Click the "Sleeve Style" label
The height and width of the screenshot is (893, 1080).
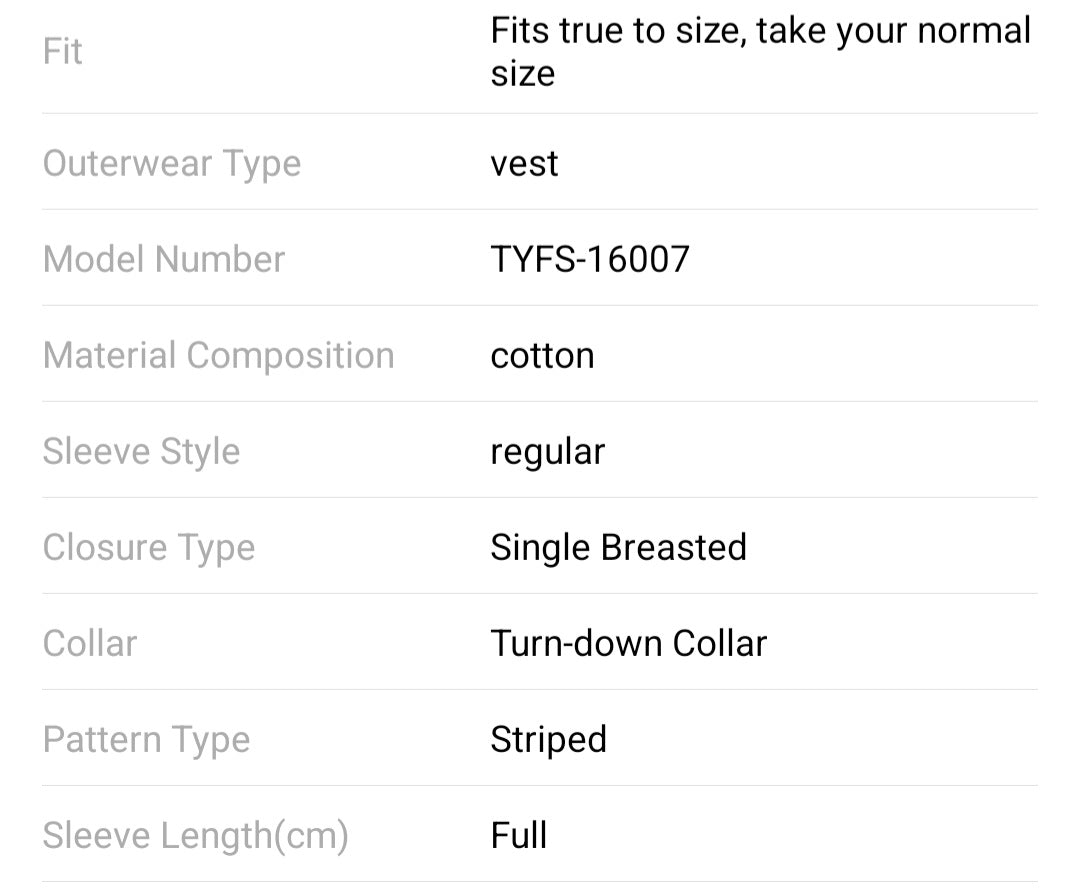(141, 451)
